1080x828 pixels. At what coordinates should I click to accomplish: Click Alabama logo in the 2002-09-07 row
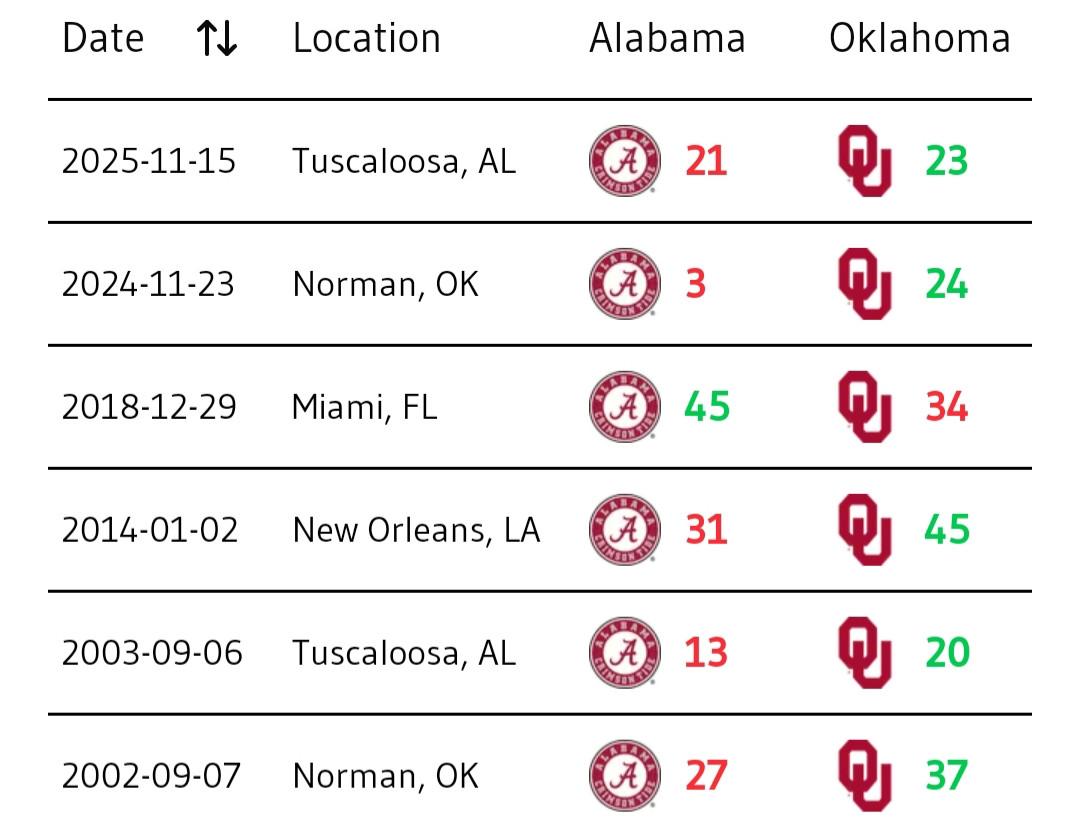[x=625, y=776]
